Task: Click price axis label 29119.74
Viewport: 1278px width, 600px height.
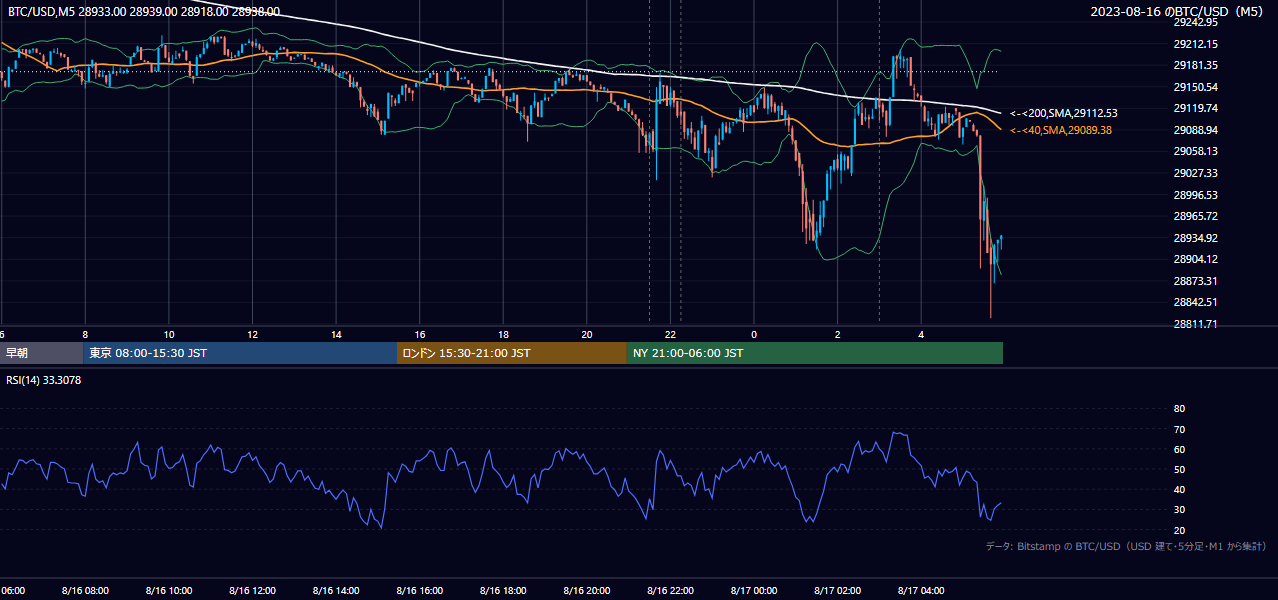Action: pos(1195,108)
